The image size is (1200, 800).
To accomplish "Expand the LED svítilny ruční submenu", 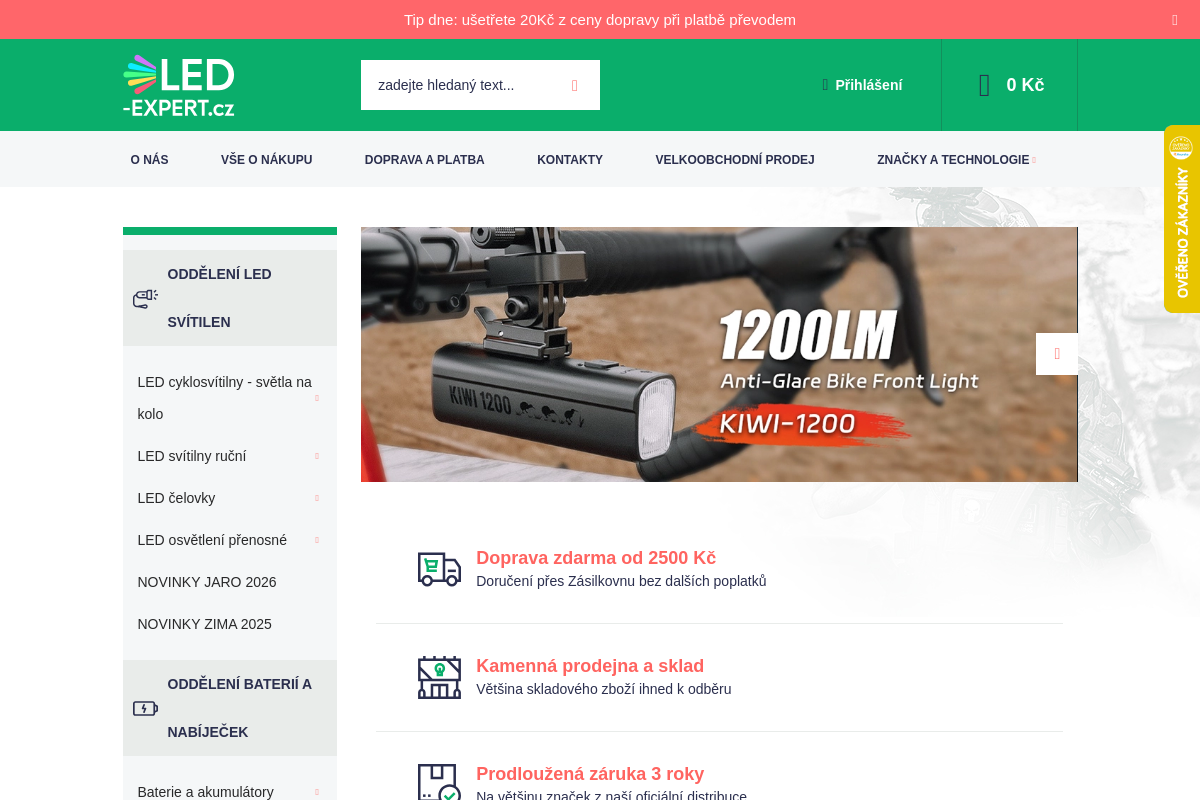I will (316, 455).
